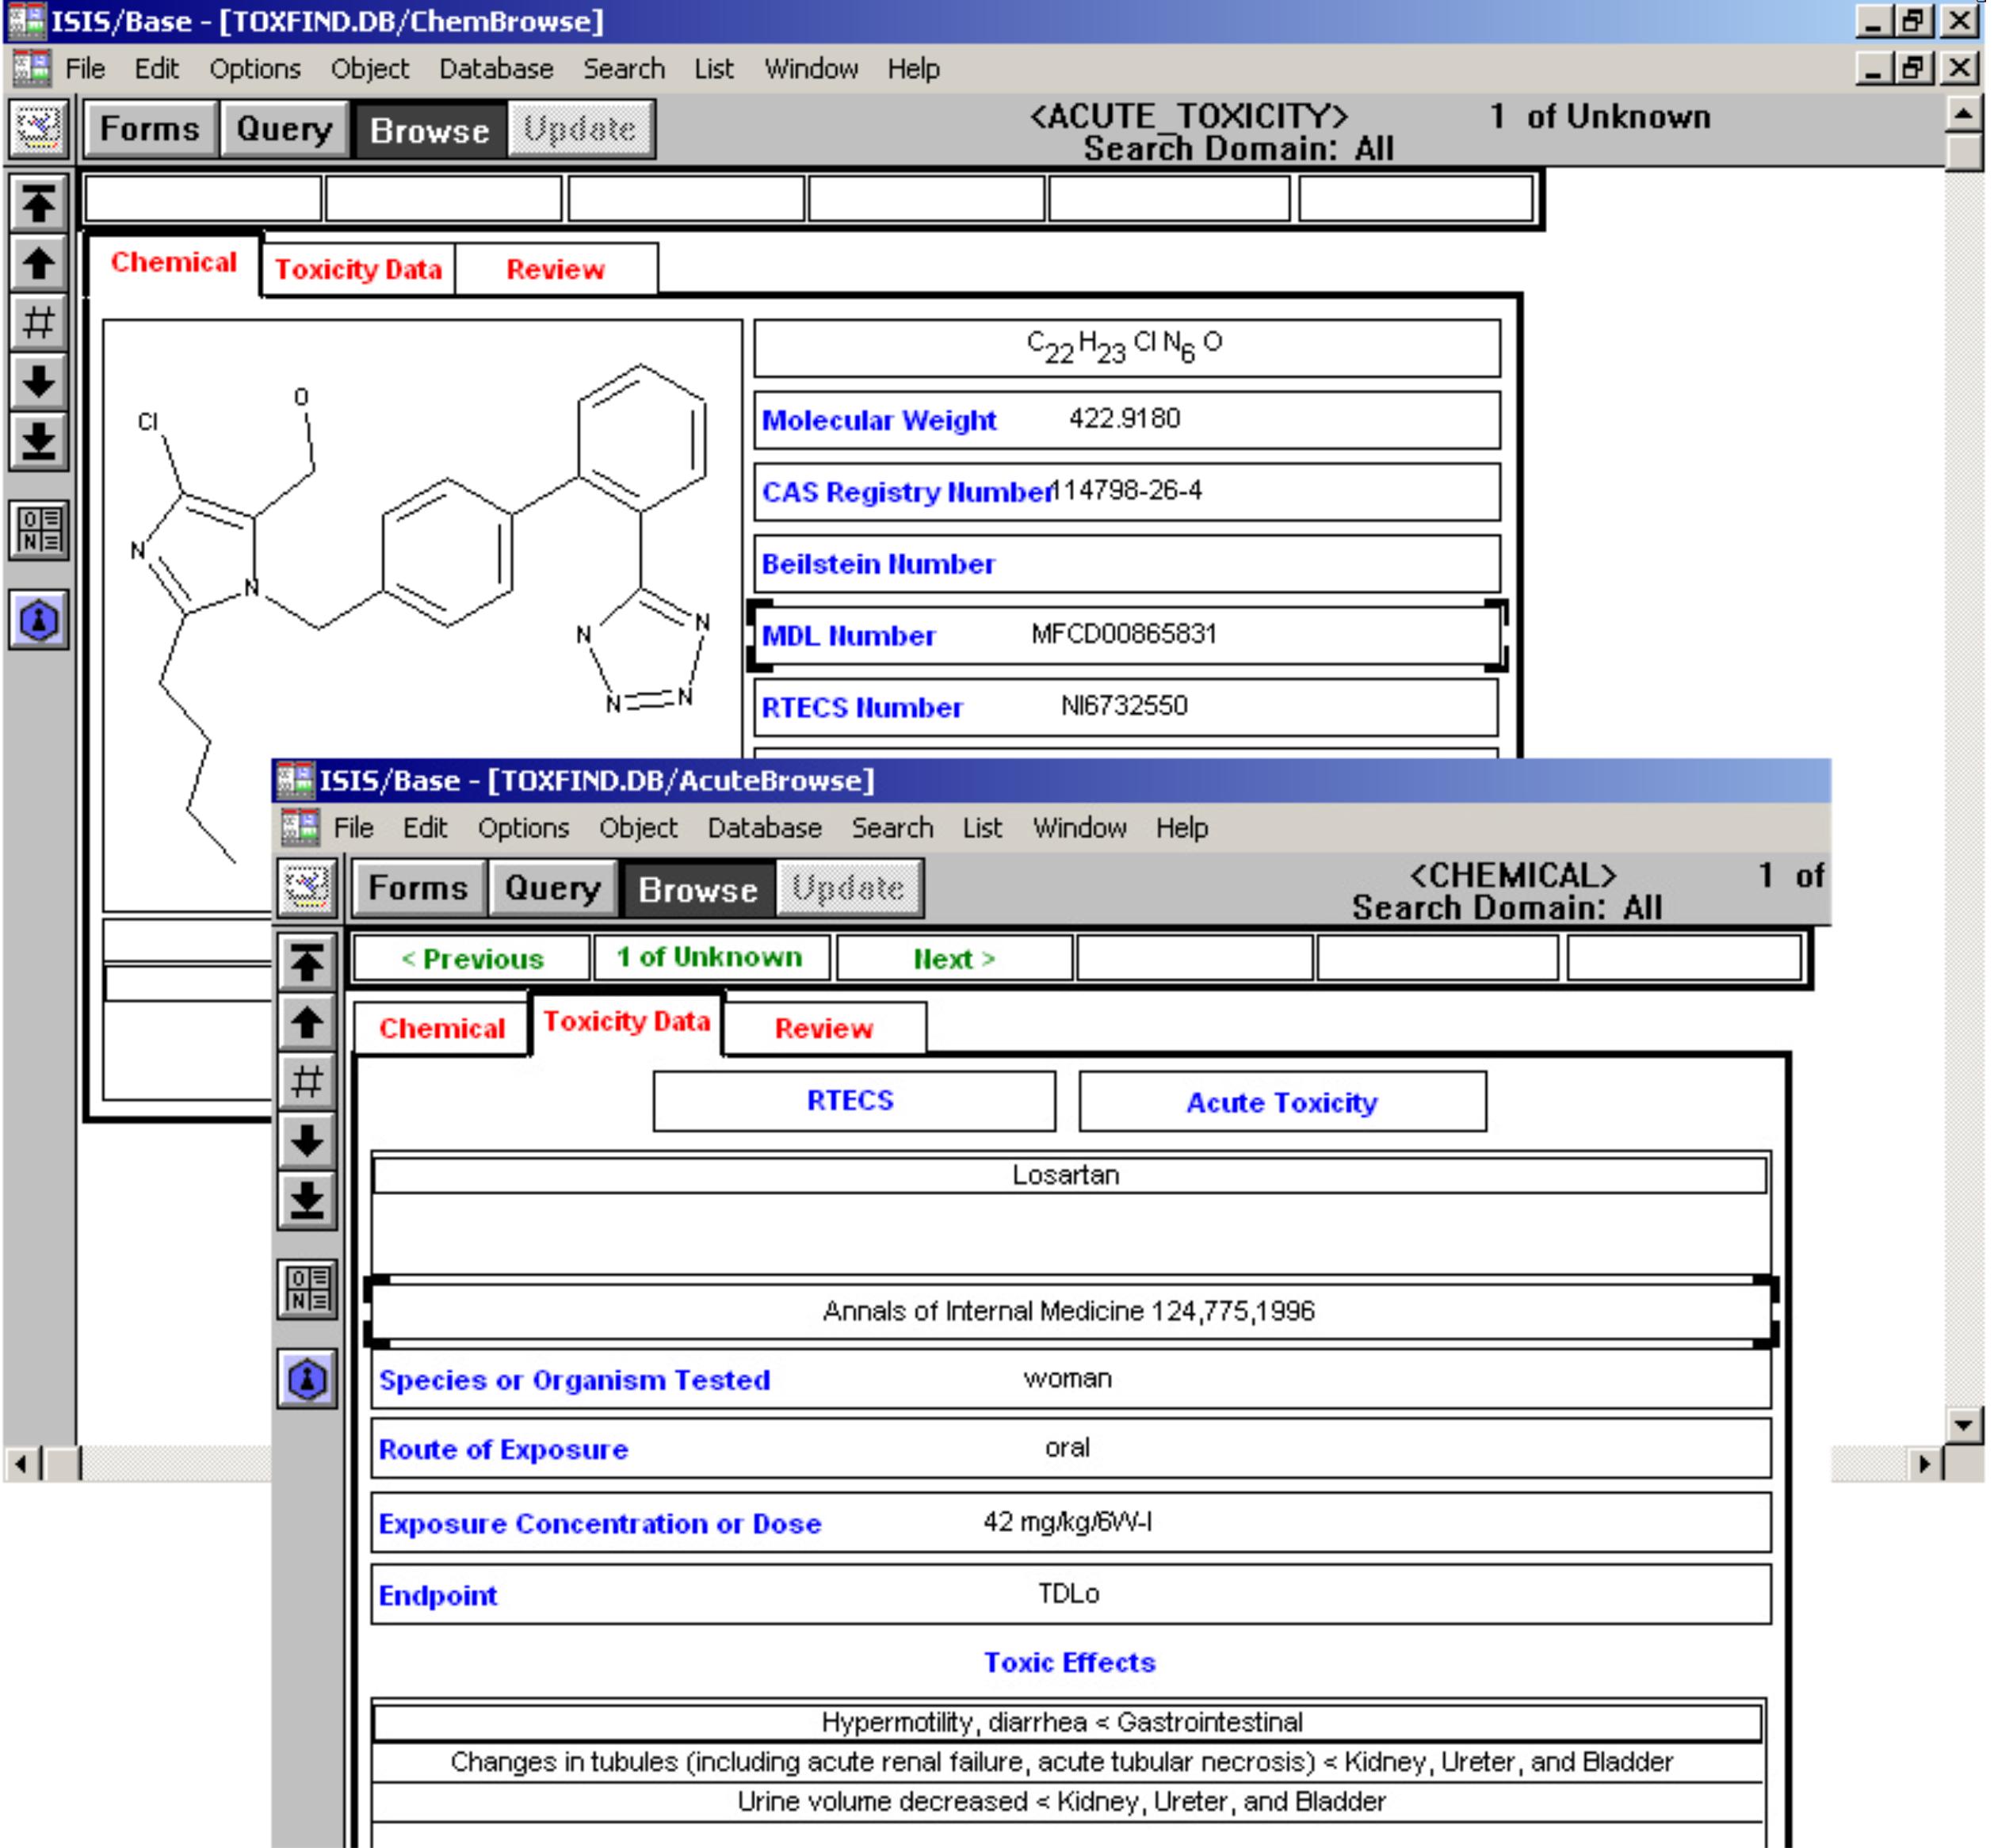
Task: Activate Browse mode in AcuteBrowse window
Action: [697, 888]
